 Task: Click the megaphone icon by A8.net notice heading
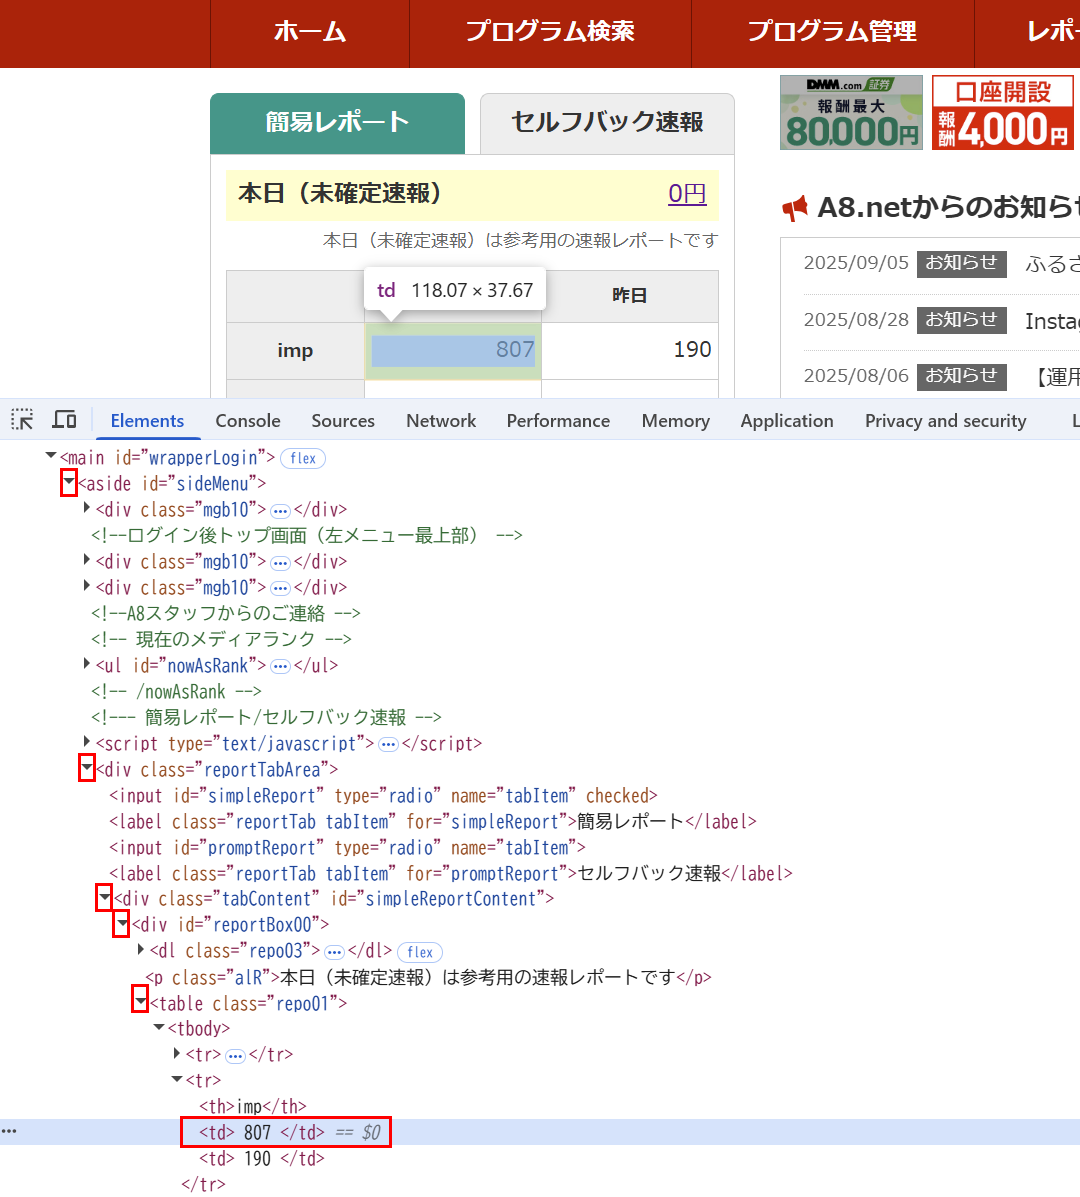pyautogui.click(x=795, y=208)
